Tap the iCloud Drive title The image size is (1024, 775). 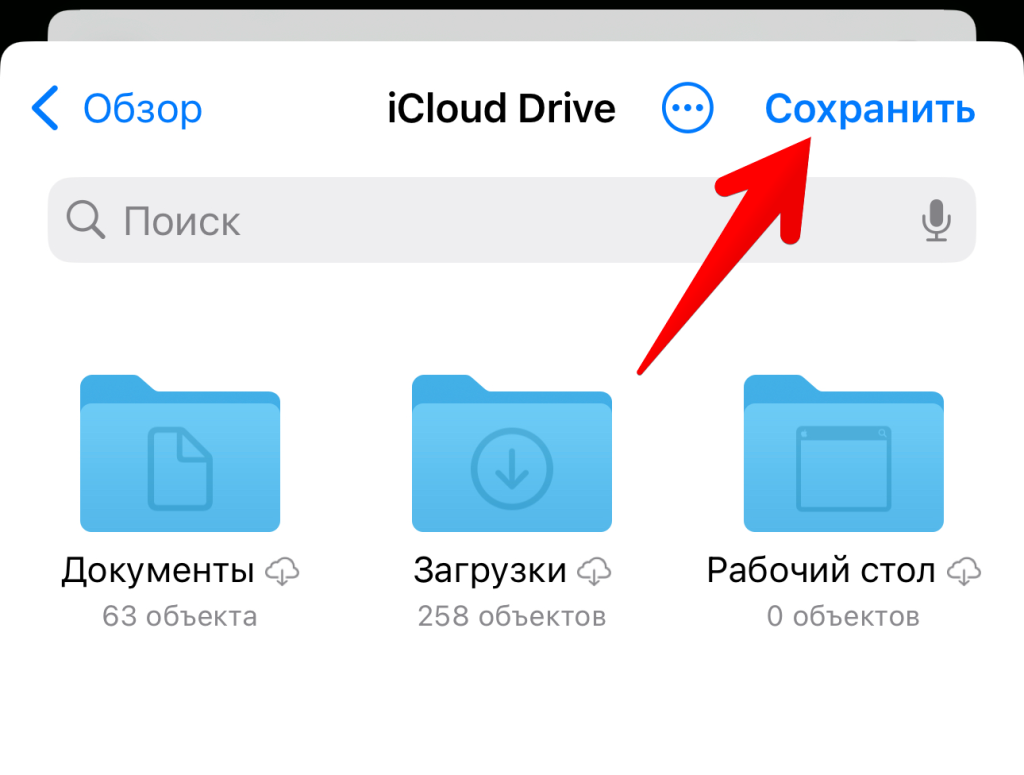point(501,108)
